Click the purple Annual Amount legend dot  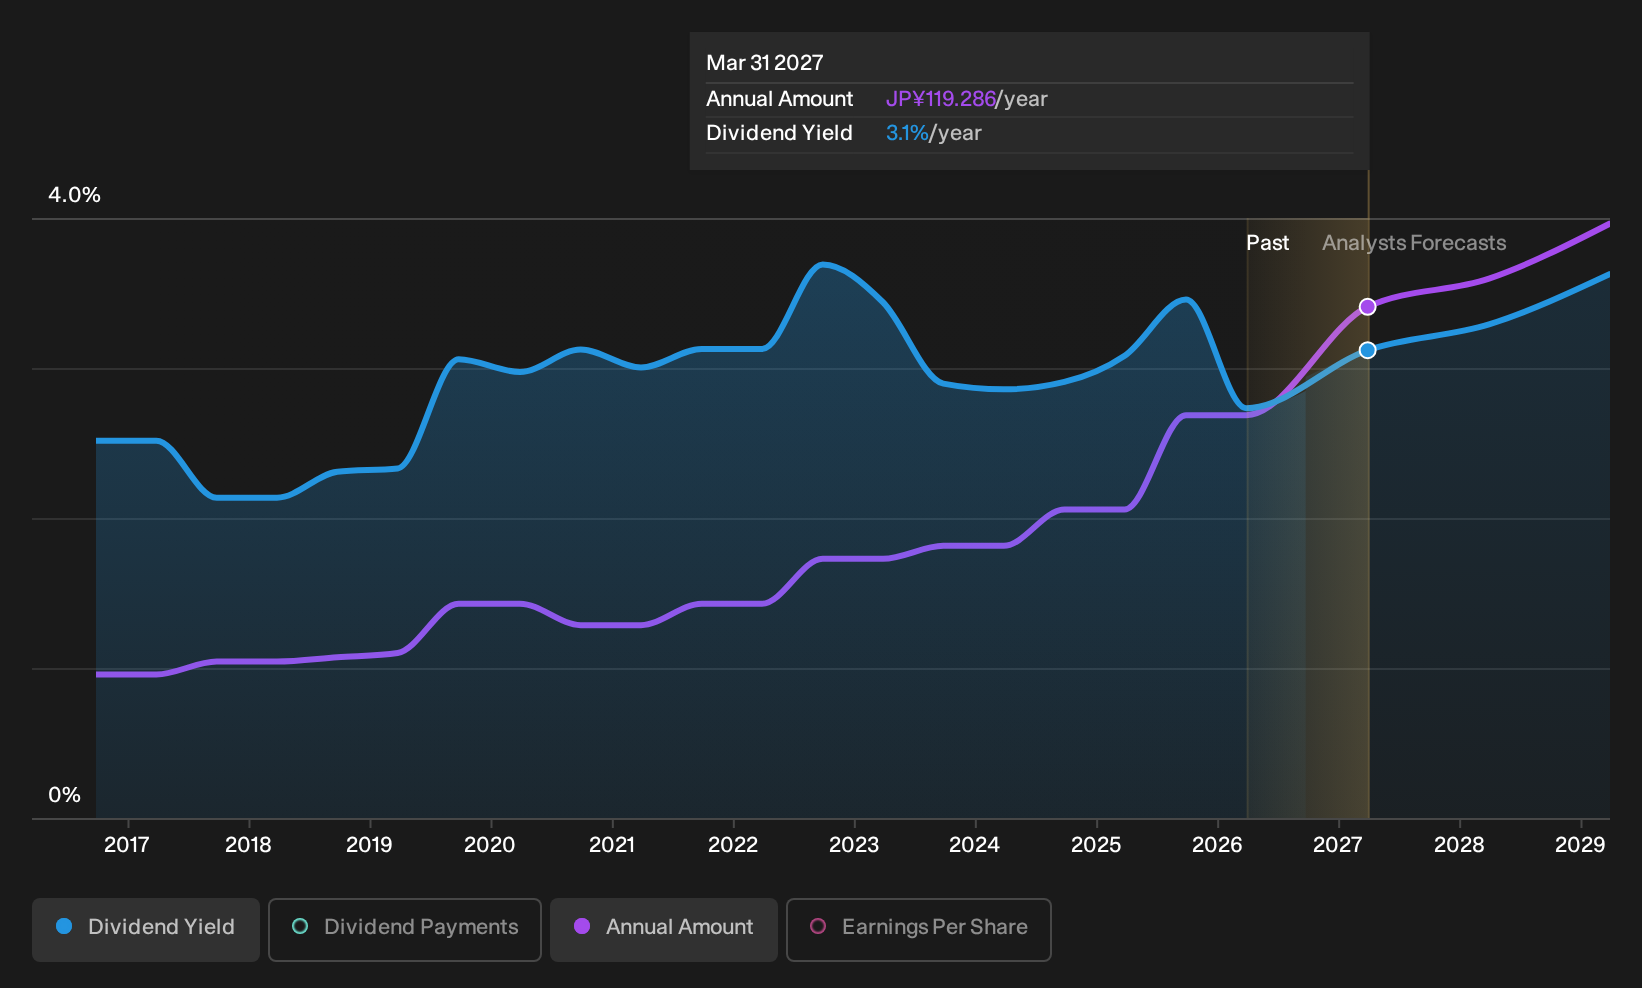[582, 927]
